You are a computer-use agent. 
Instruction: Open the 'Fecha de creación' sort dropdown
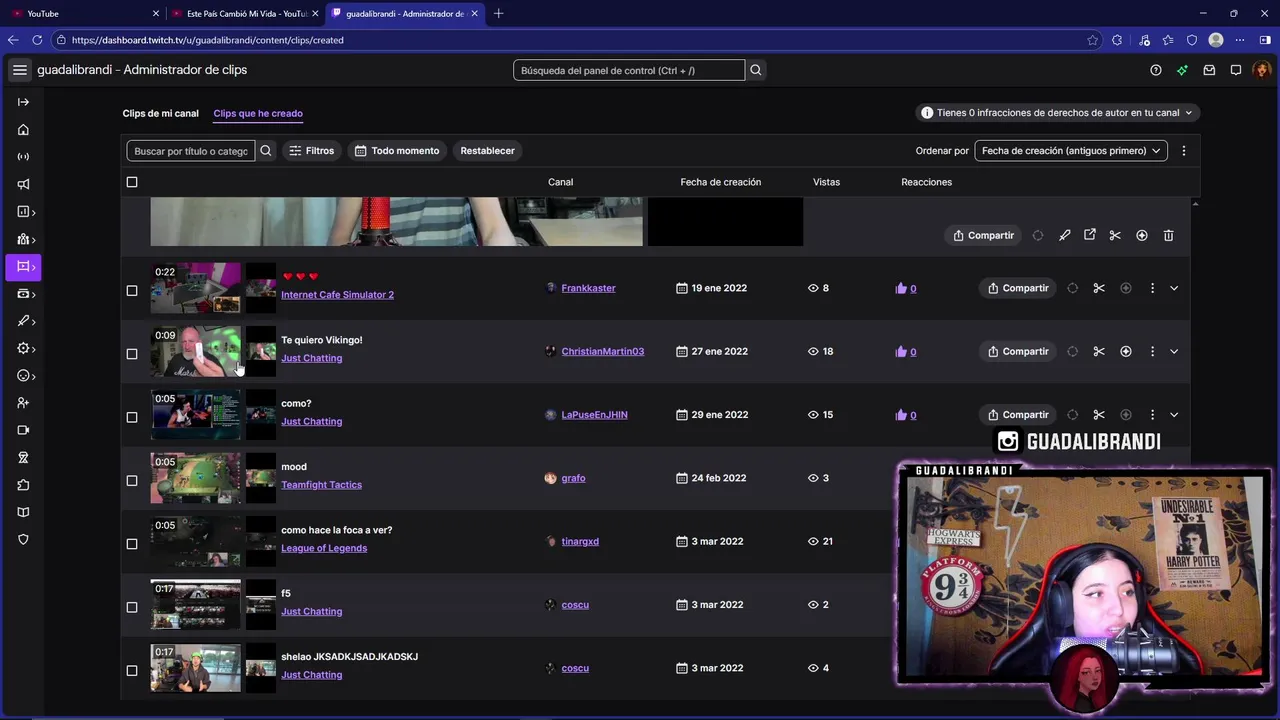pos(1071,151)
